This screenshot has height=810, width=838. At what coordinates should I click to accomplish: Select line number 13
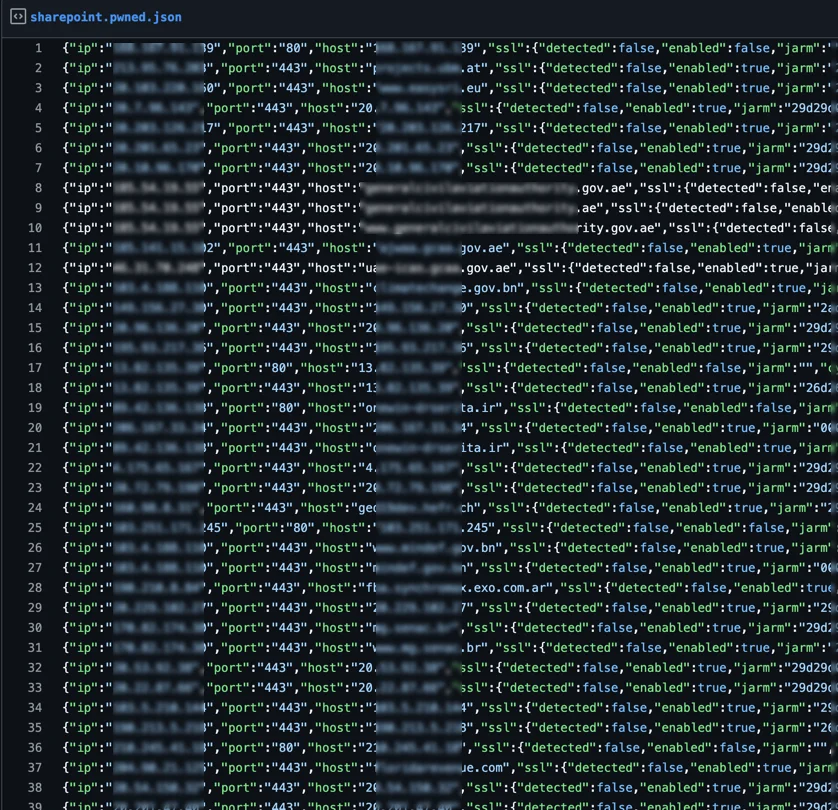point(35,288)
